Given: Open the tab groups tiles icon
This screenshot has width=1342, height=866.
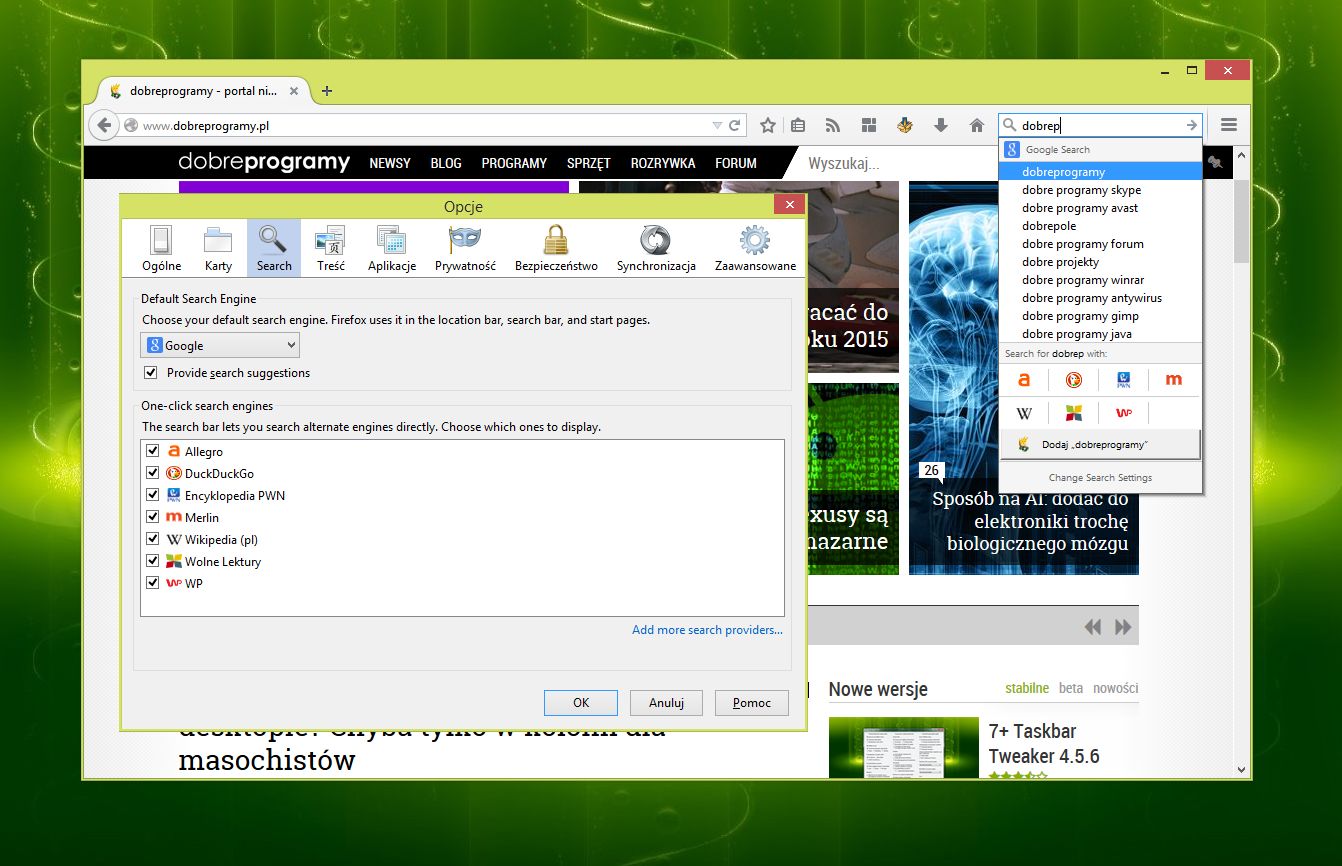Looking at the screenshot, I should coord(869,125).
